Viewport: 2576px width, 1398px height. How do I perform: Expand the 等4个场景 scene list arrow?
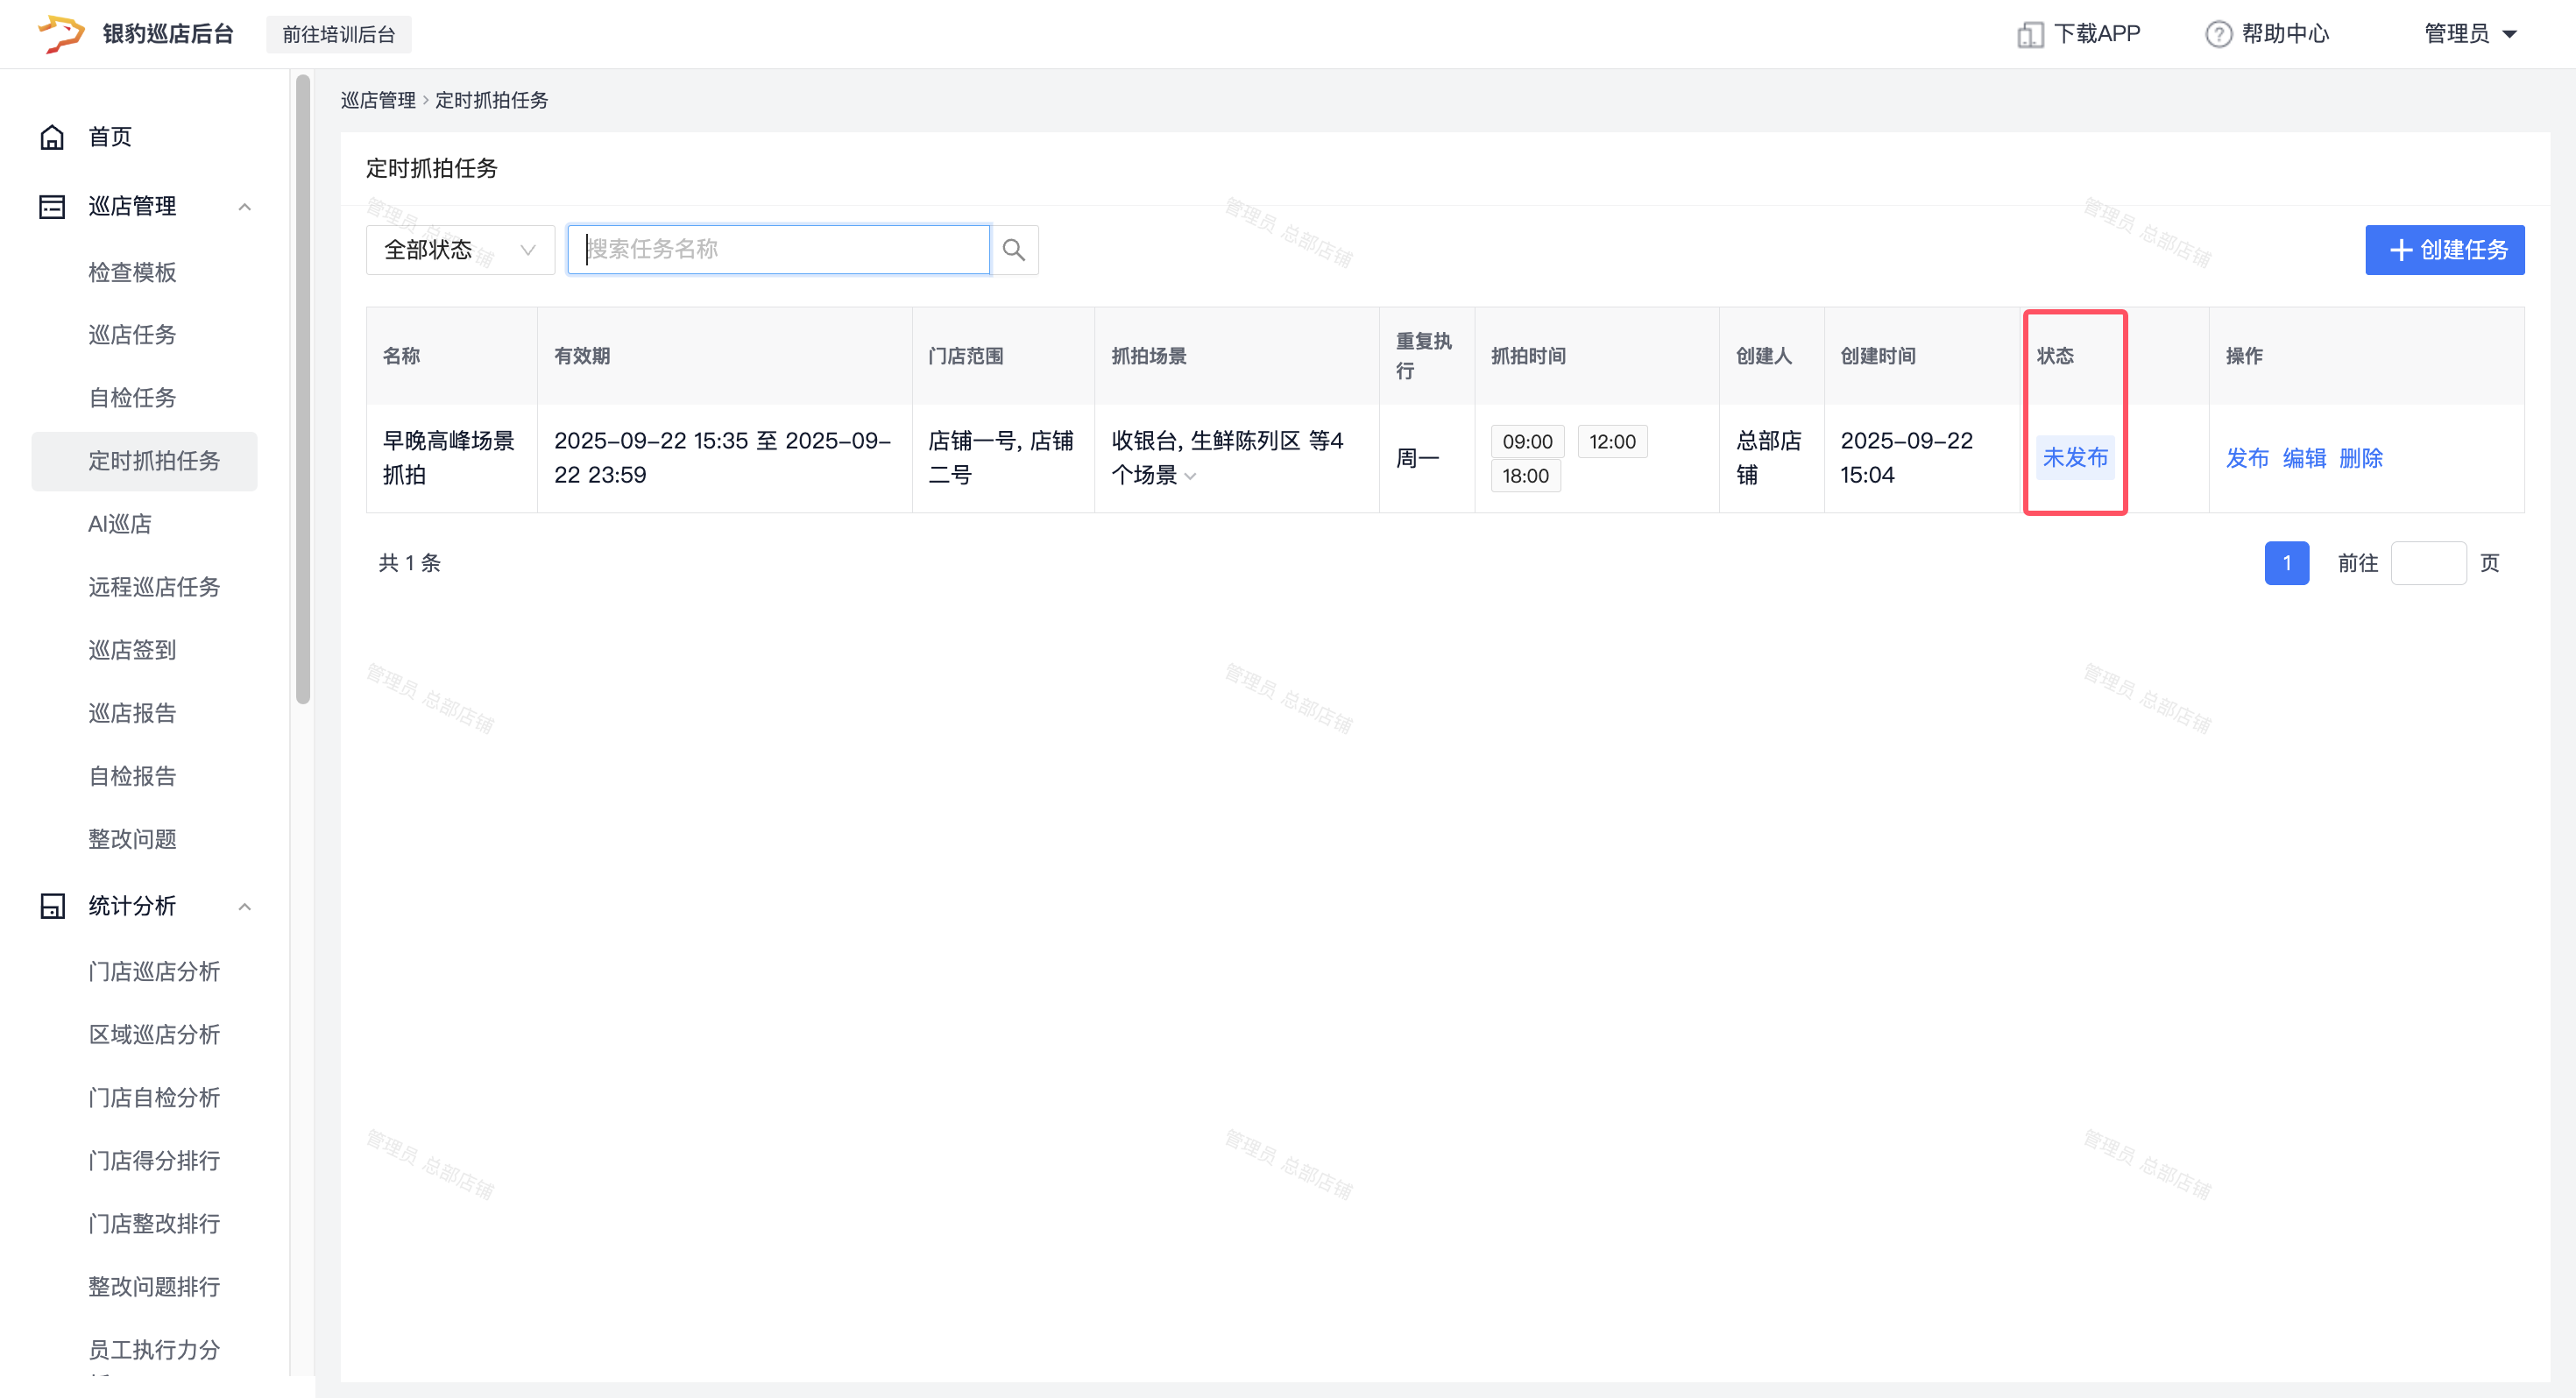click(1190, 476)
